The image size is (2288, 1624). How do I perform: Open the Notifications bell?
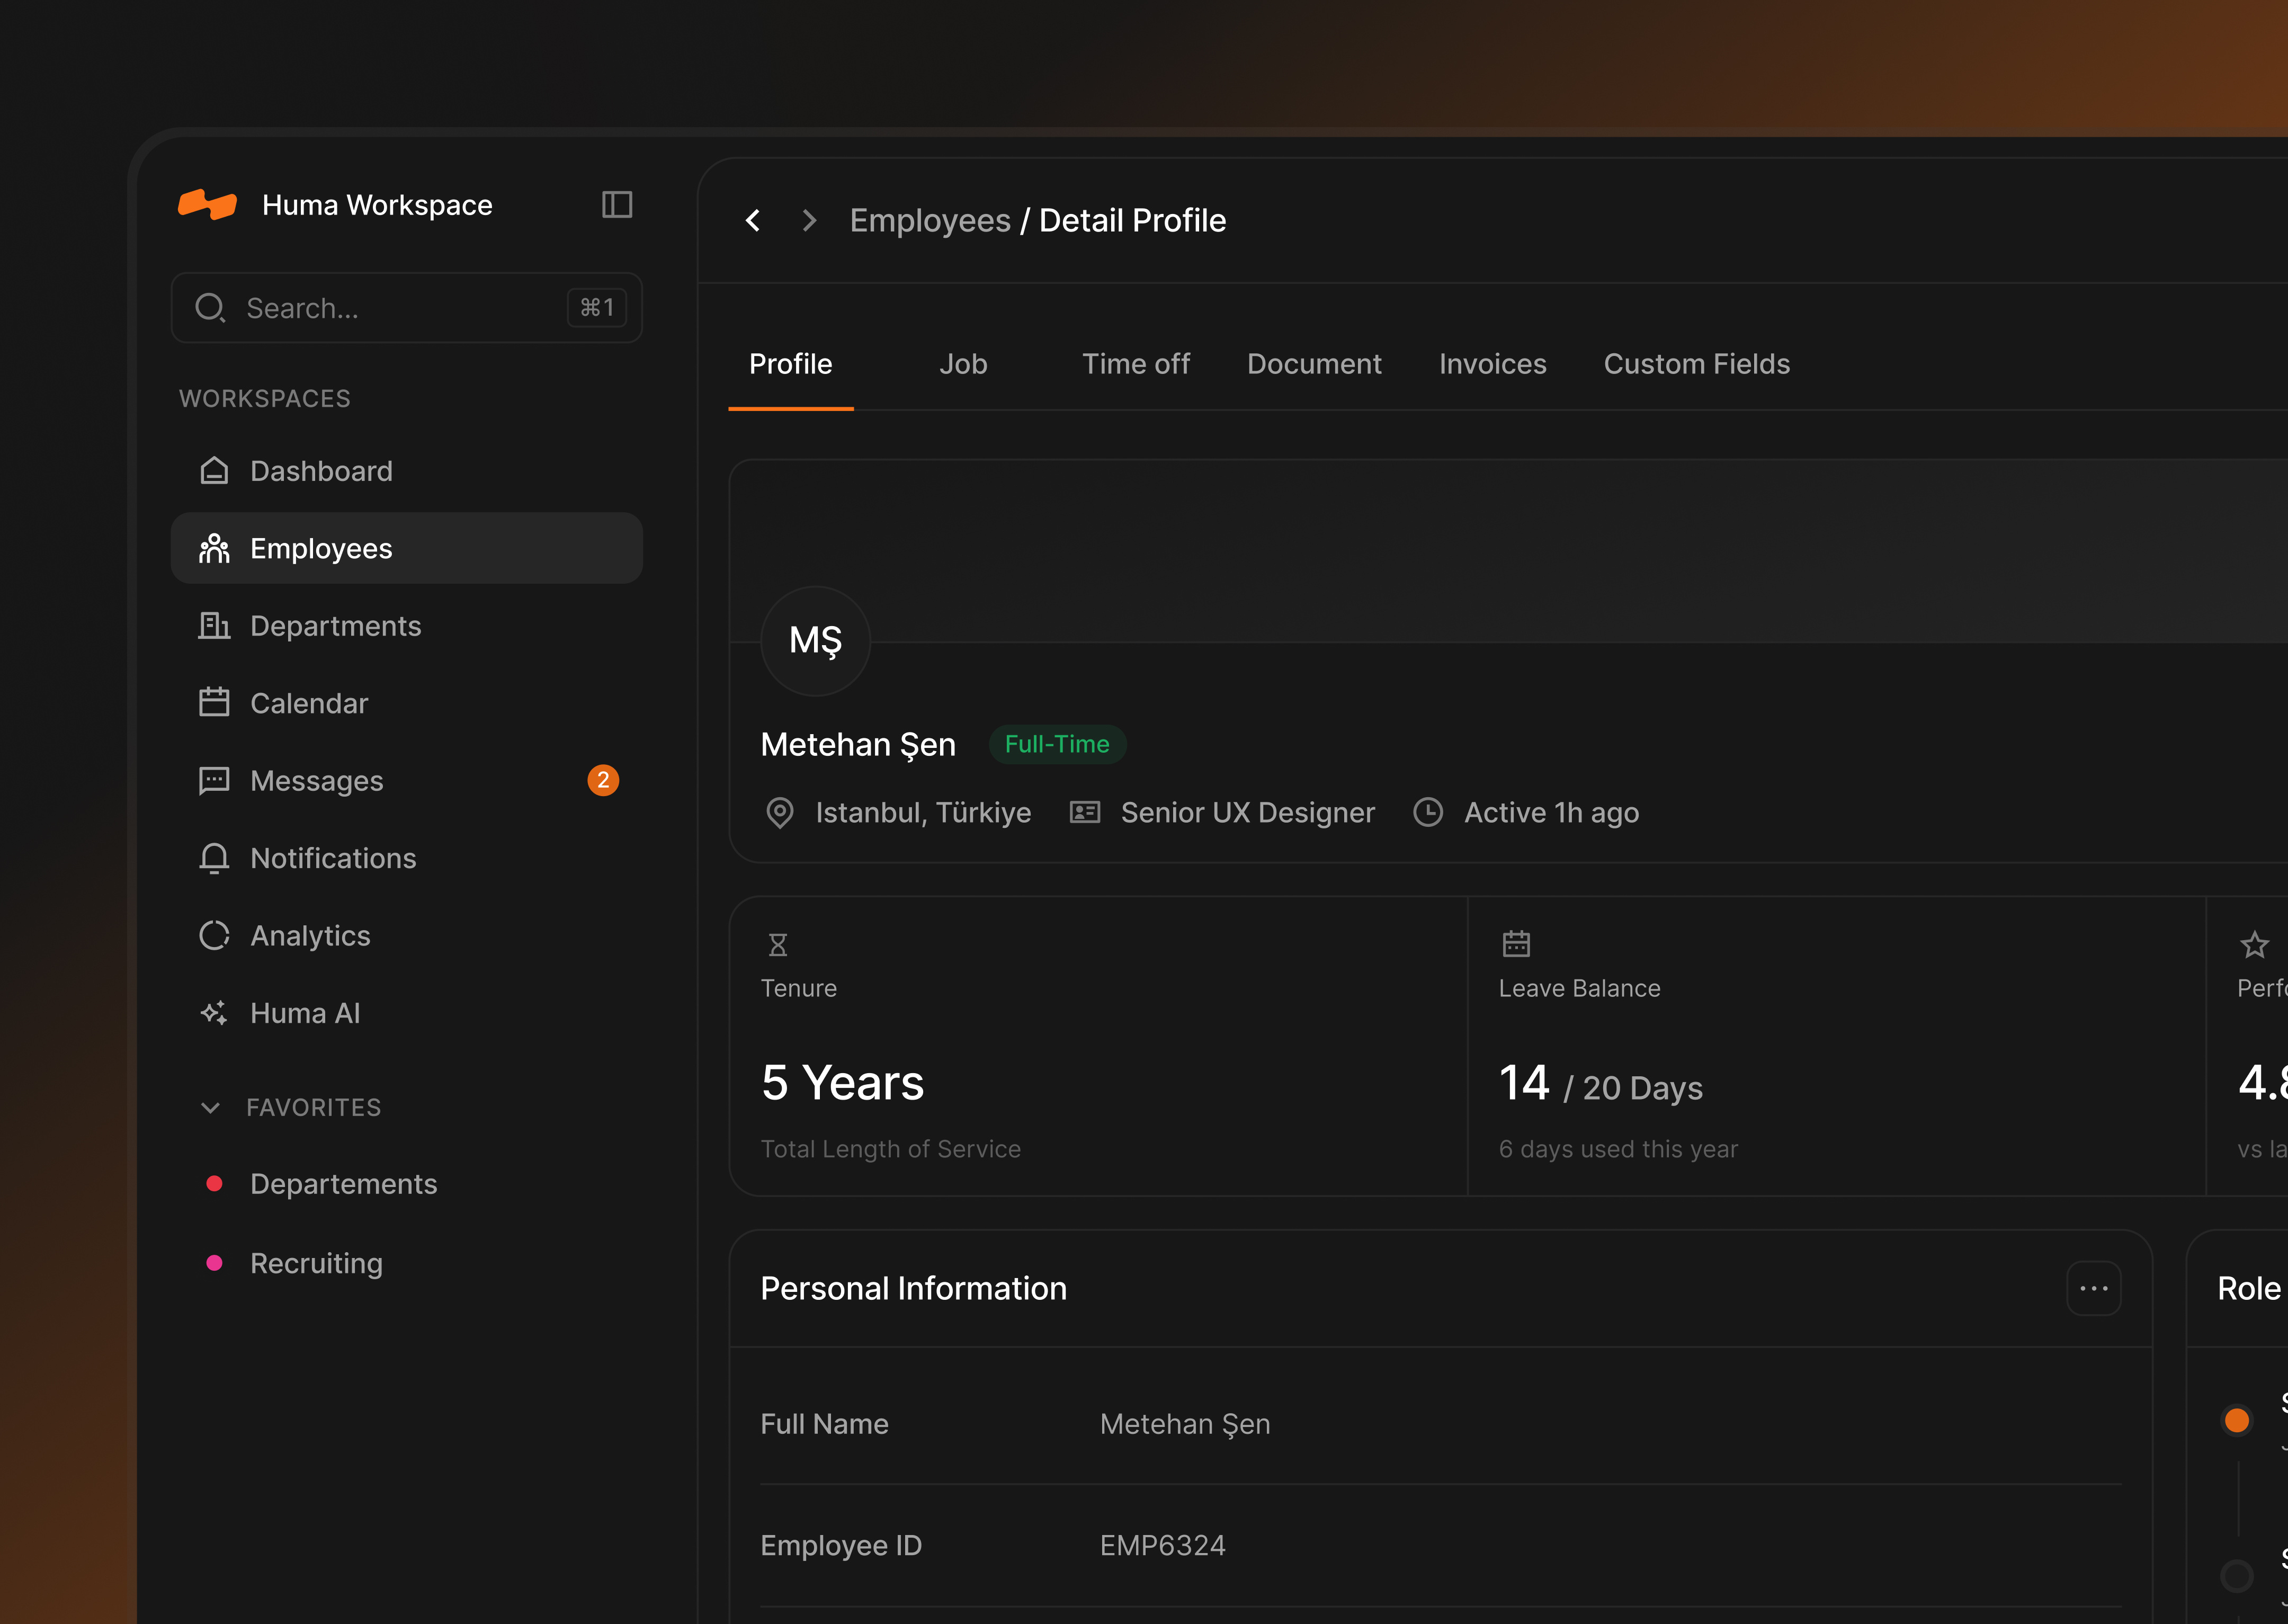(x=333, y=858)
